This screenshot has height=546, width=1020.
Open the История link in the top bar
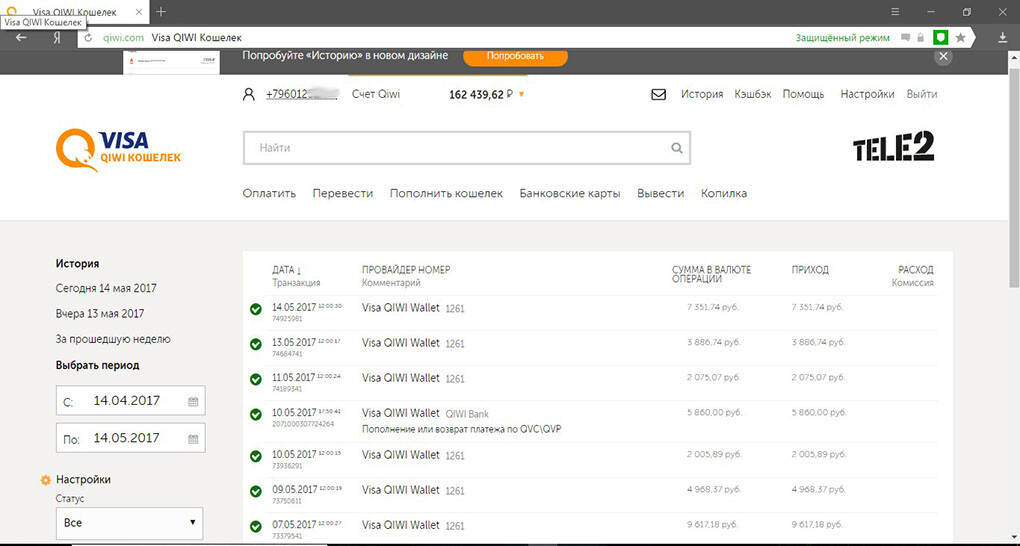click(x=702, y=94)
